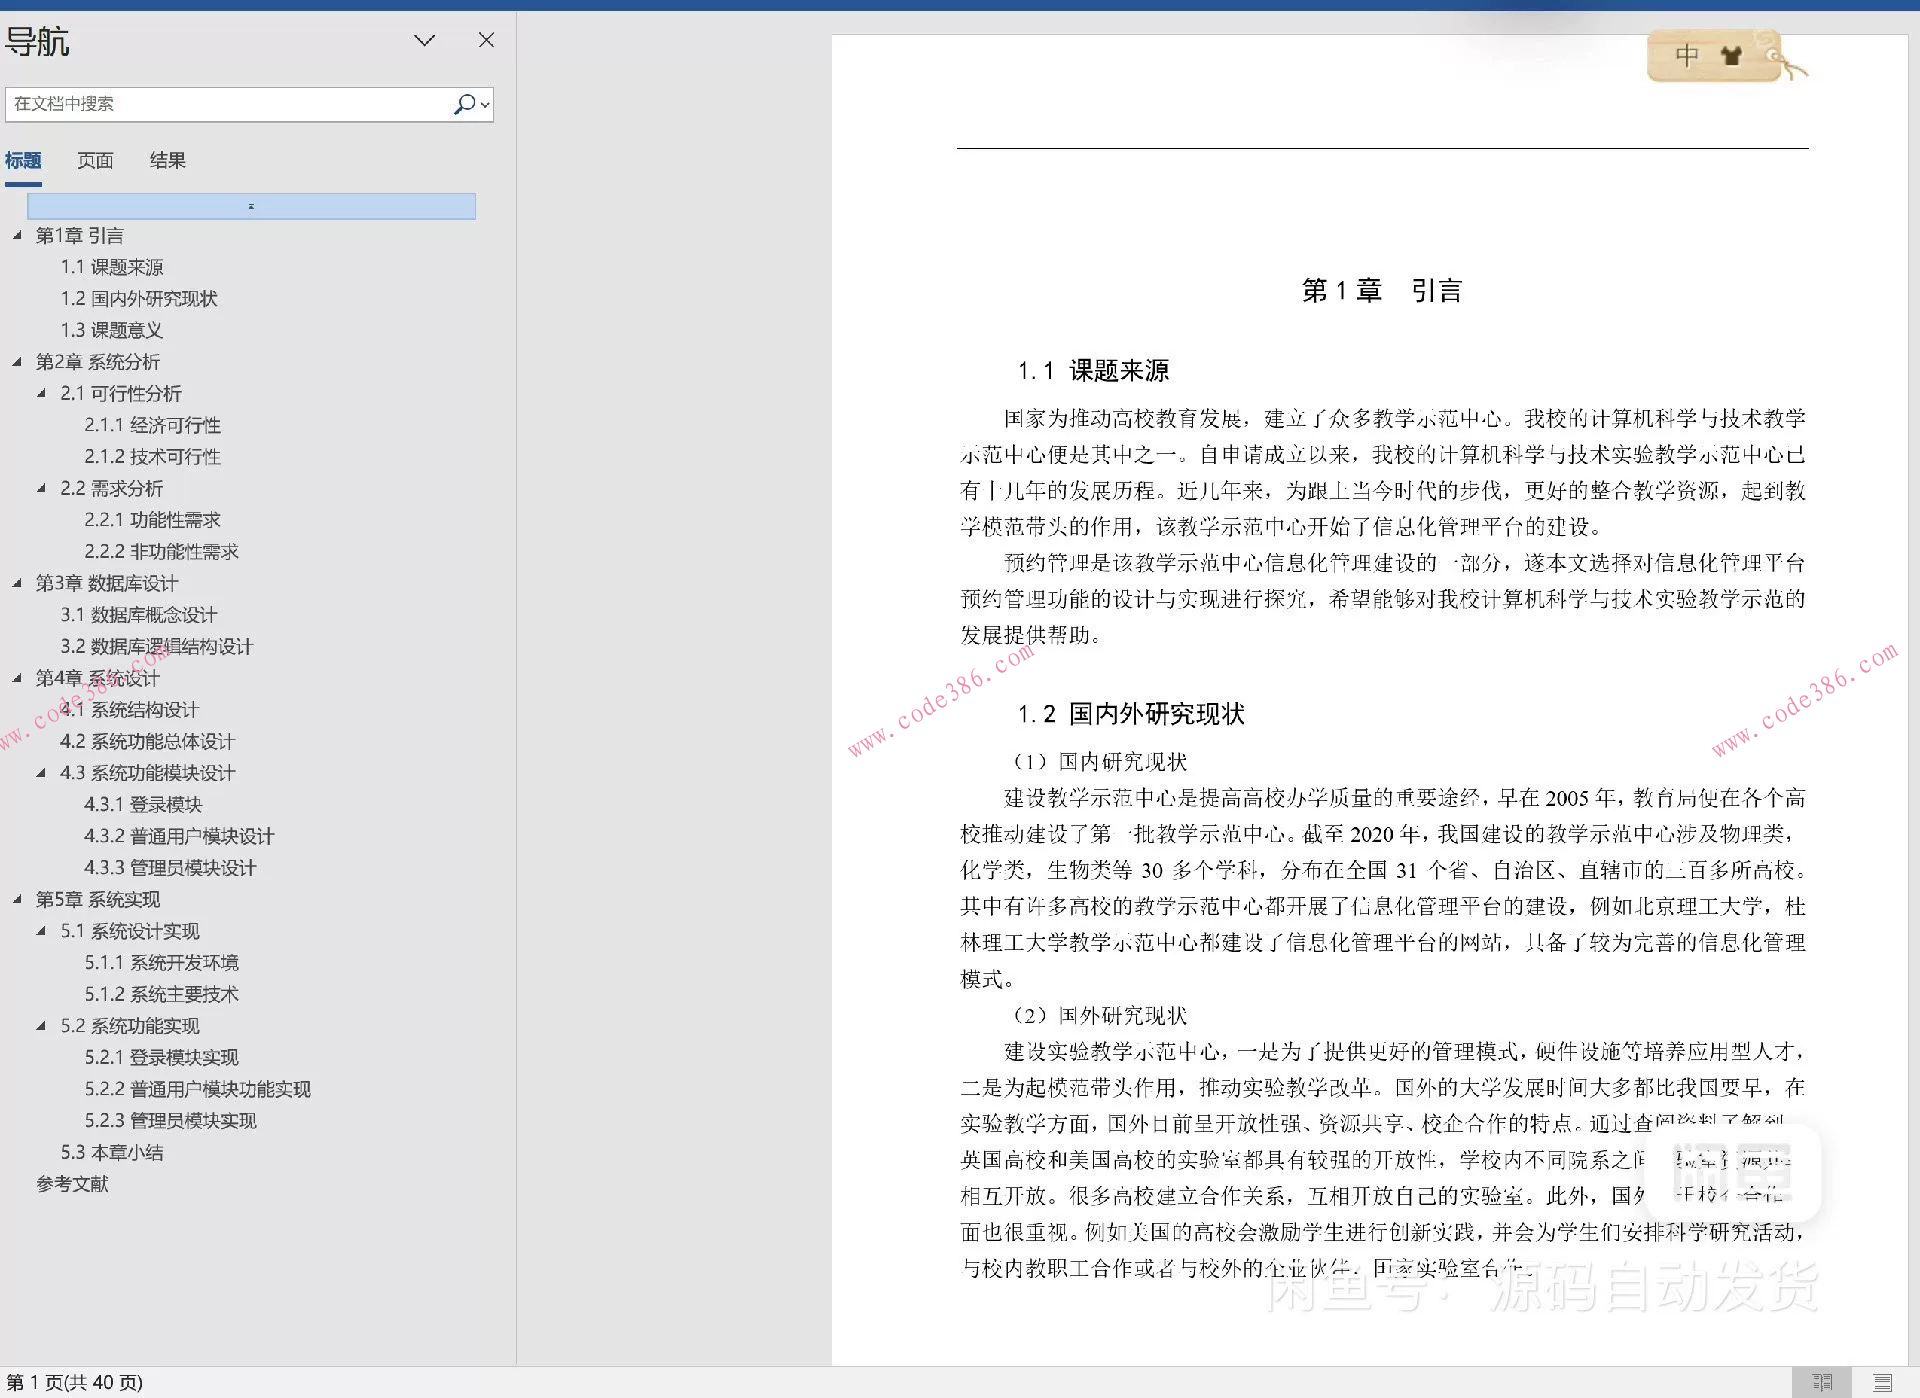The height and width of the screenshot is (1398, 1920).
Task: Click the IME skin shirt icon
Action: tap(1731, 56)
